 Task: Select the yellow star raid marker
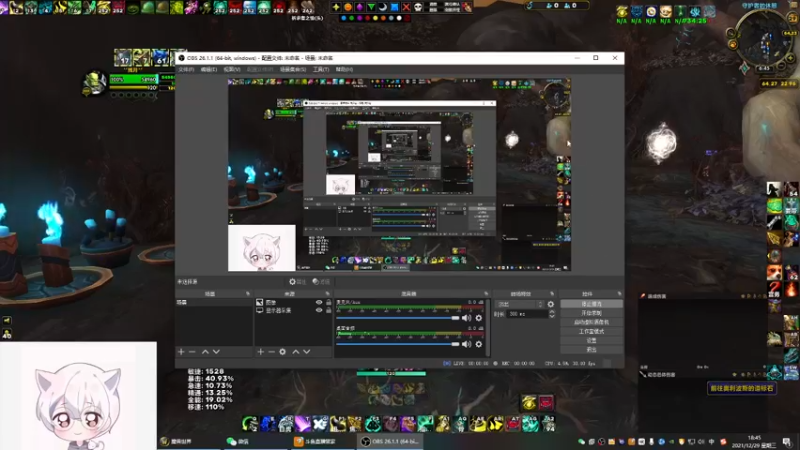tap(336, 7)
